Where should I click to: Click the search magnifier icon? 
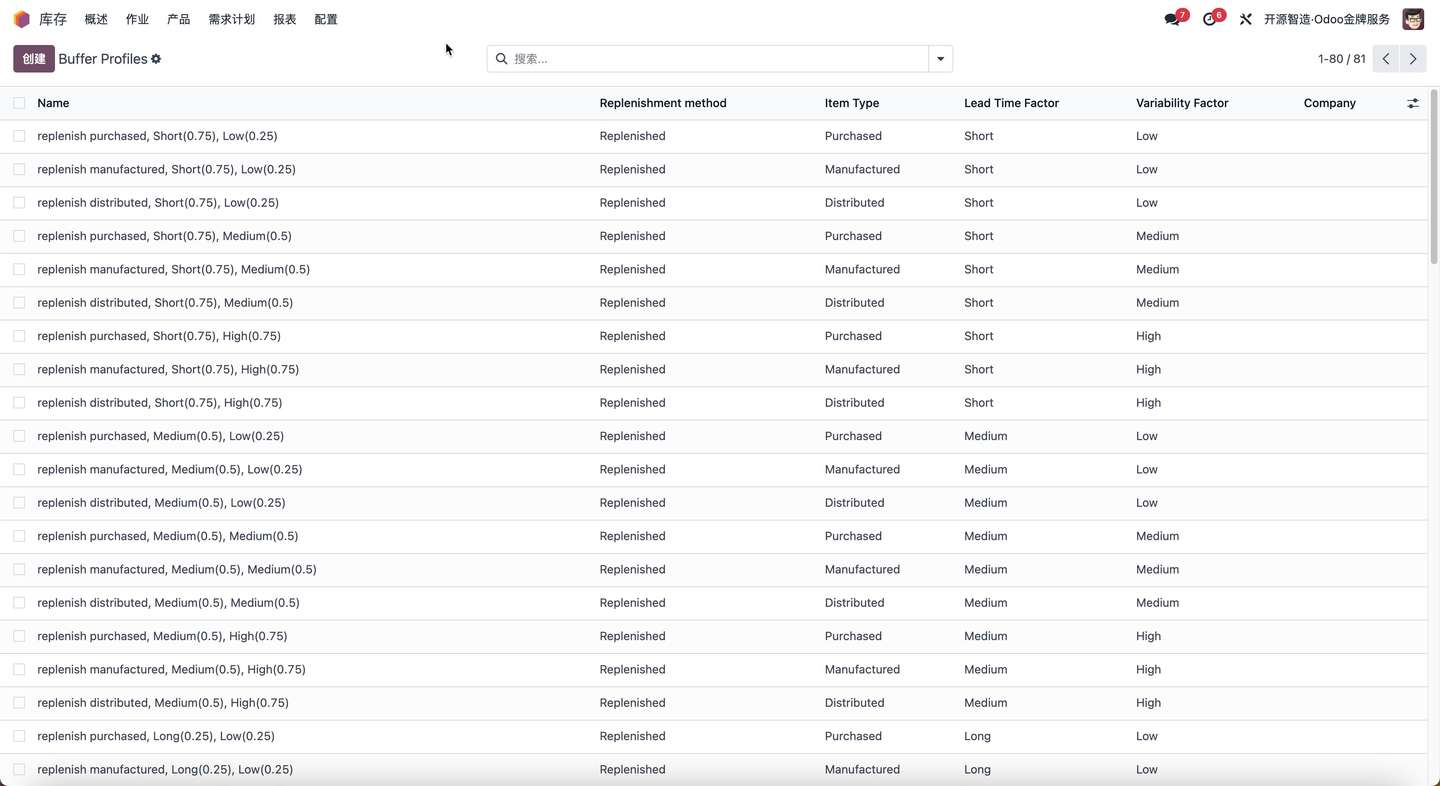point(502,59)
